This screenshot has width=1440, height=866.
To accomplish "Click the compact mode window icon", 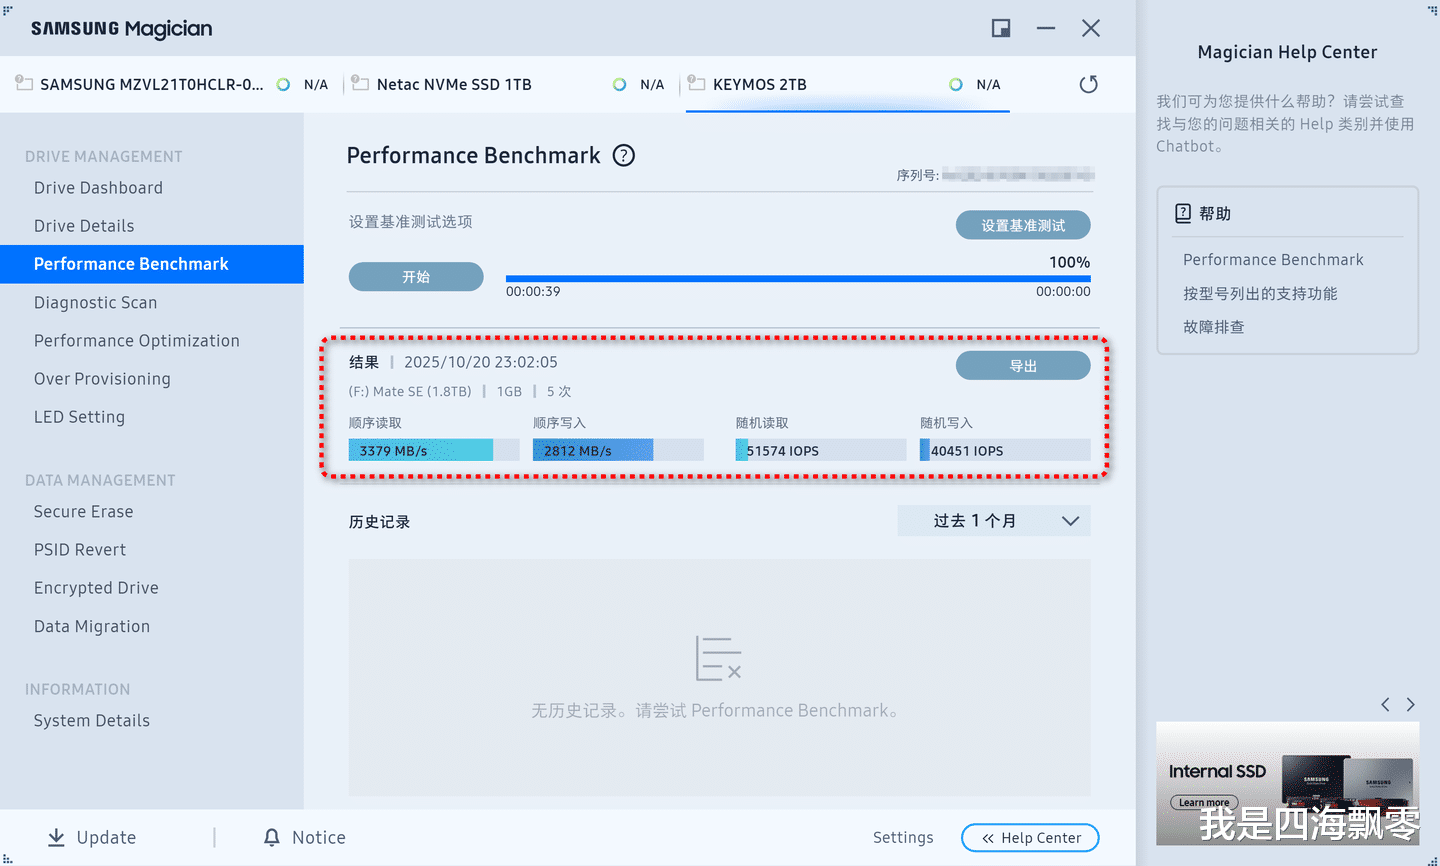I will (1001, 28).
